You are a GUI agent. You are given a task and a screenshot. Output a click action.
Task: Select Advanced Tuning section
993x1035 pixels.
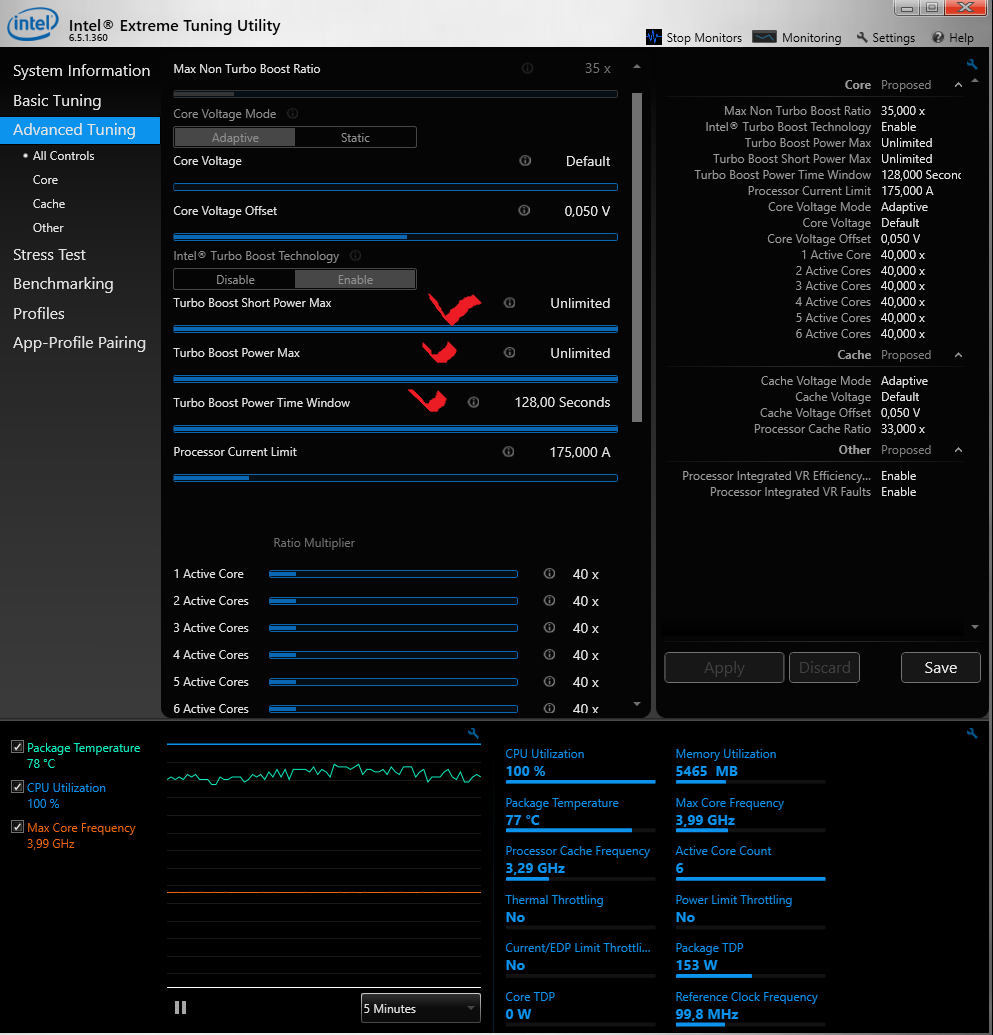coord(80,130)
